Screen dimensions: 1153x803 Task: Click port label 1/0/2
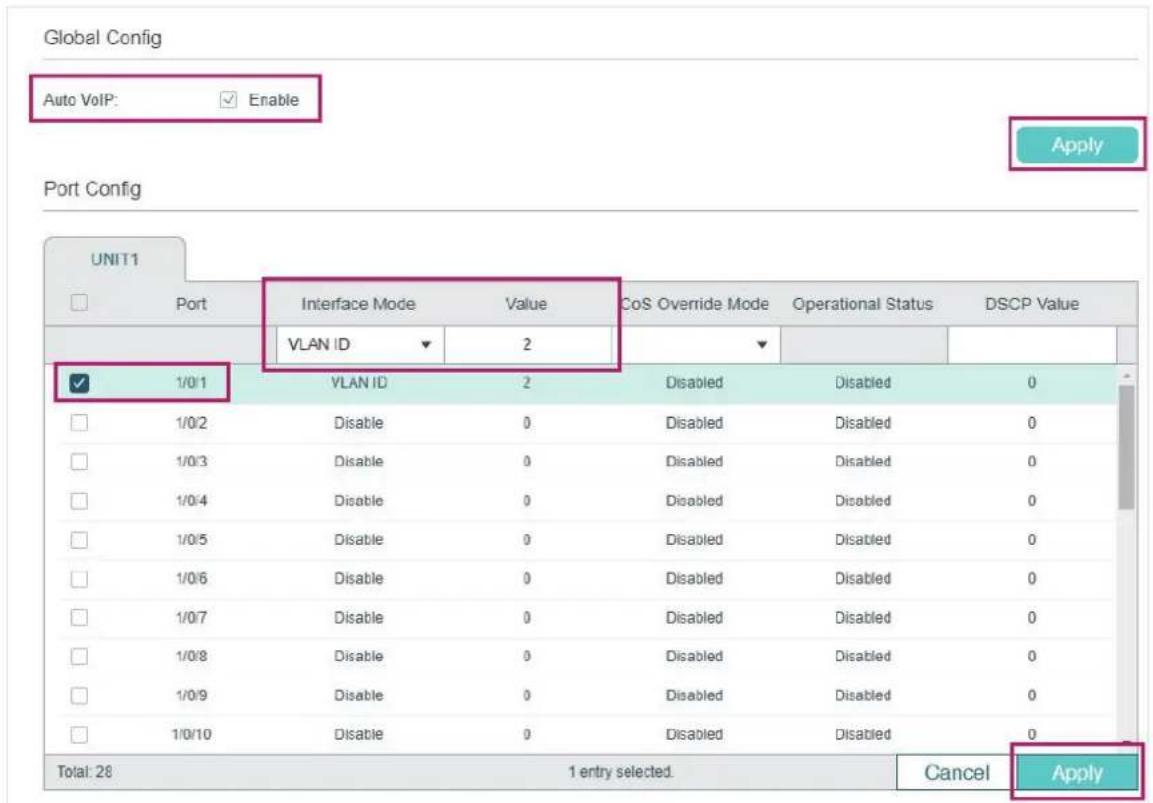tap(191, 423)
